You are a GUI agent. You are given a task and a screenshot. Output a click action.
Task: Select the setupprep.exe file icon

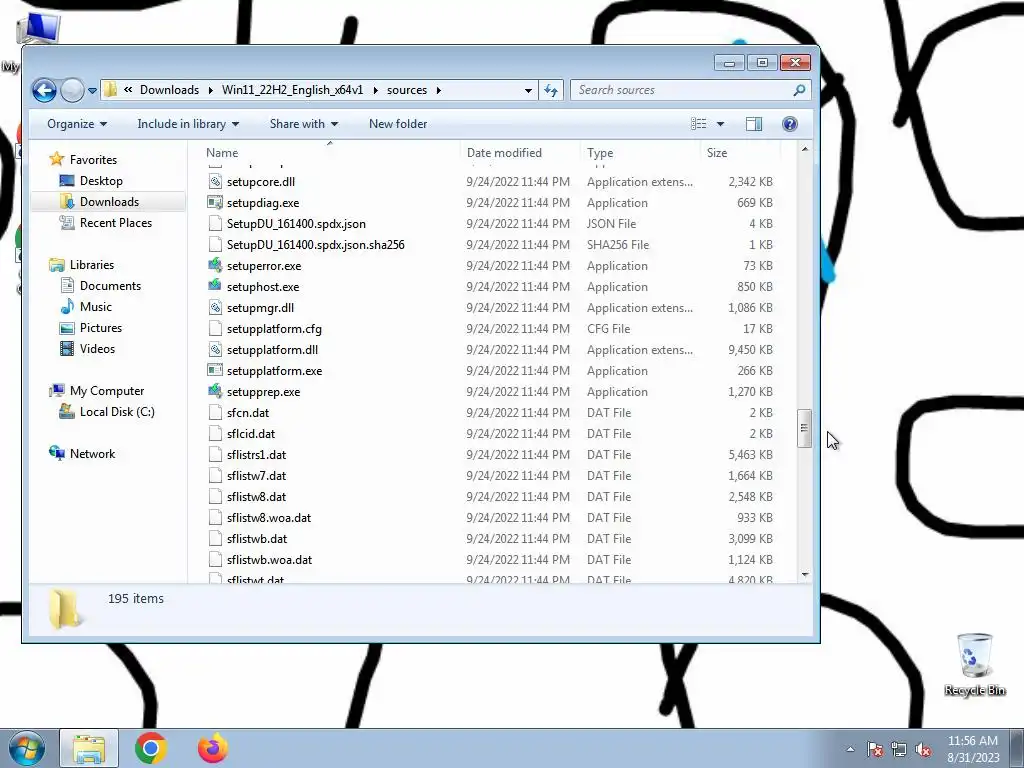[x=215, y=391]
